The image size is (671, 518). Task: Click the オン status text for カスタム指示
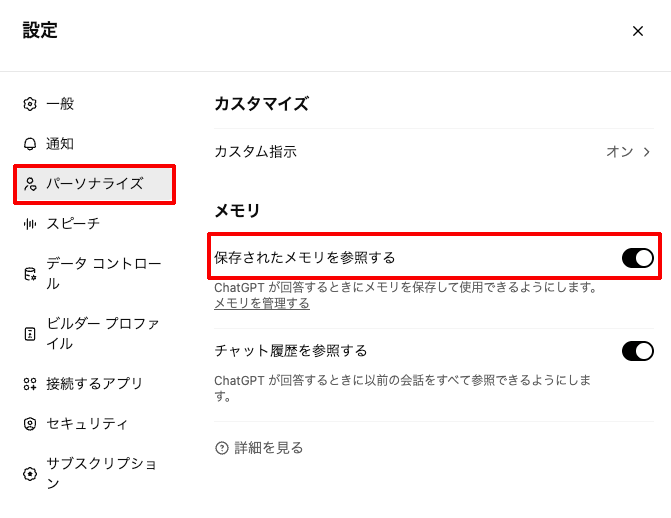point(619,152)
